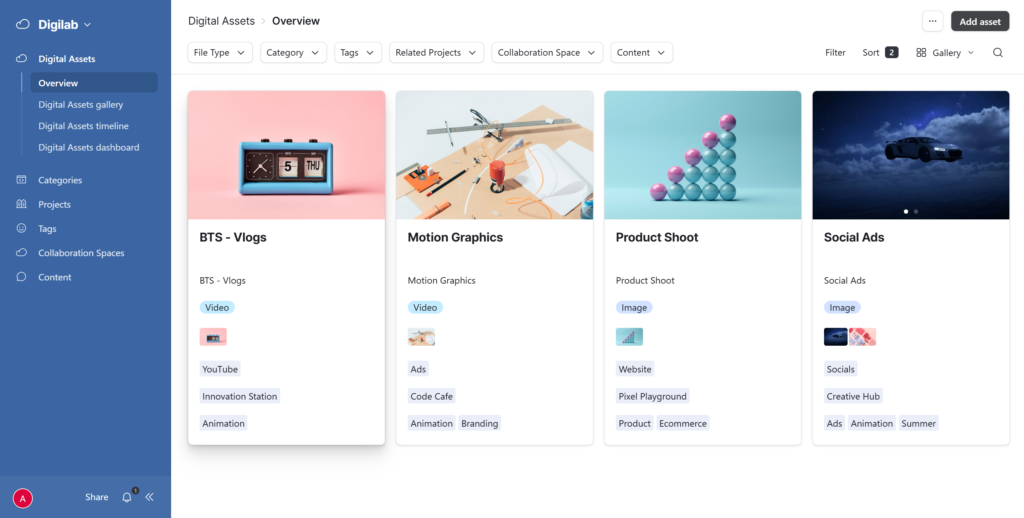This screenshot has width=1024, height=518.
Task: Open the Category filter dropdown
Action: (x=293, y=53)
